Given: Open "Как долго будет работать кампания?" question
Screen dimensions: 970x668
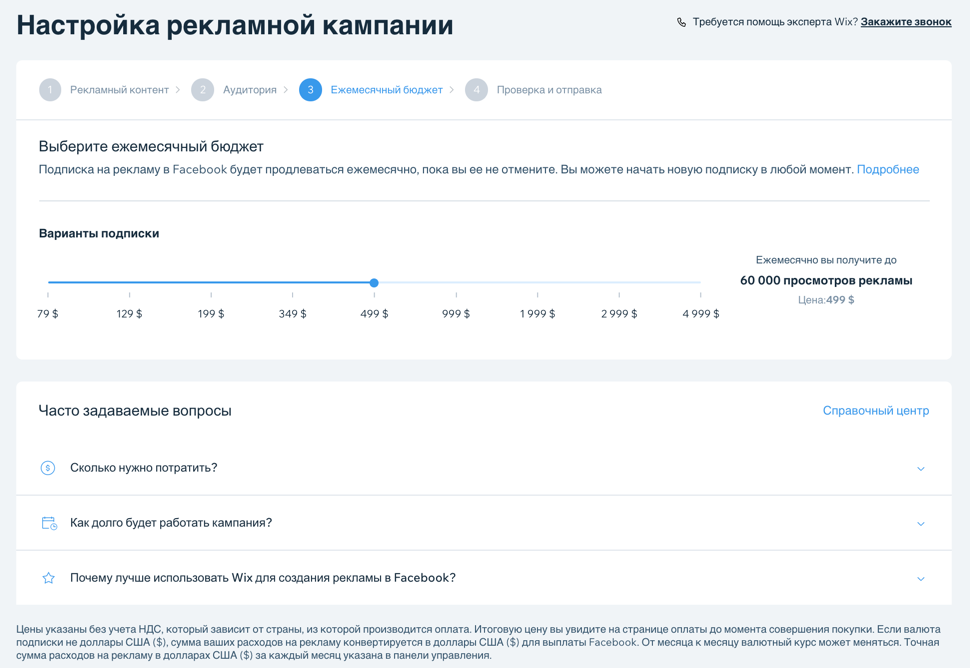Looking at the screenshot, I should click(x=484, y=523).
